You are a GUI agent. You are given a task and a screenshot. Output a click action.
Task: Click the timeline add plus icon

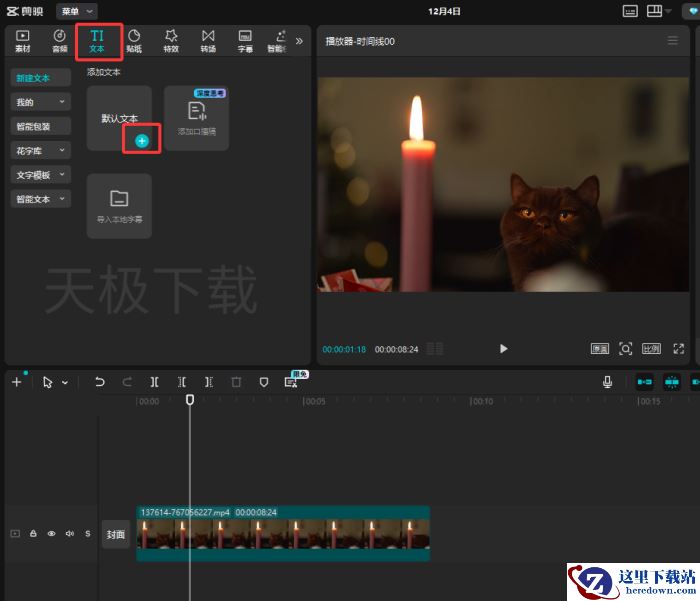point(17,382)
